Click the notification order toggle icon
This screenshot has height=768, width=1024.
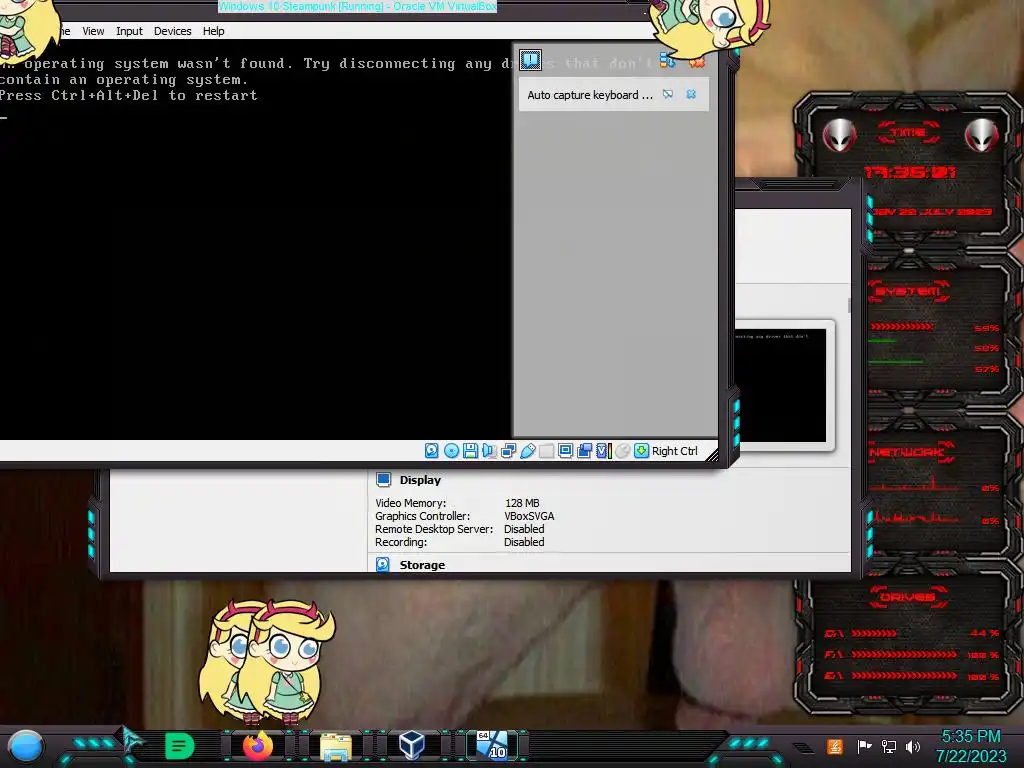pos(667,61)
